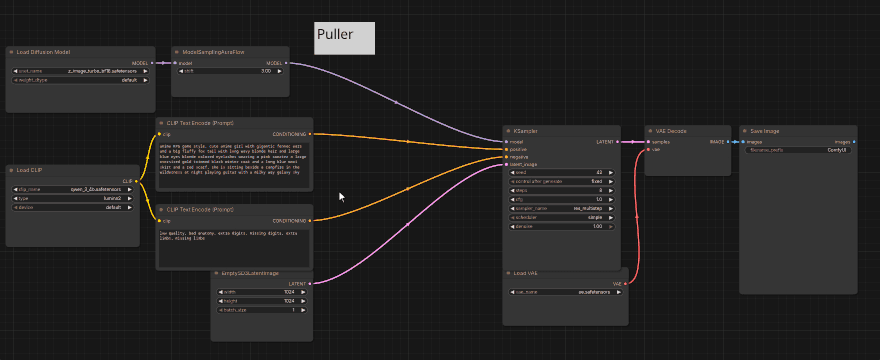Click the LATENT output socket on EmptySD3LatentImage
The image size is (880, 360).
[310, 284]
